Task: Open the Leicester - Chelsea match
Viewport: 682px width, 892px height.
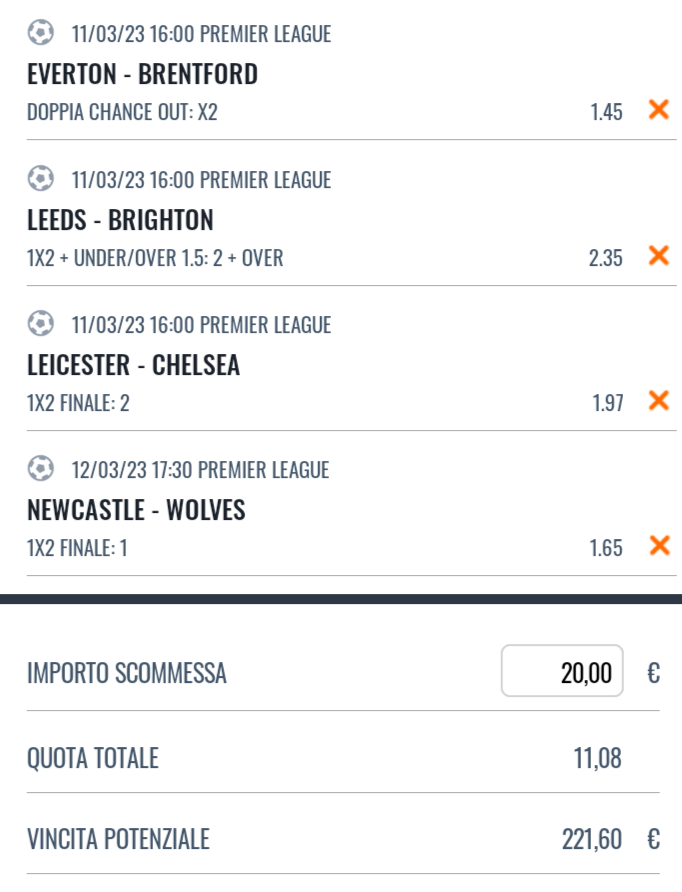Action: [133, 365]
